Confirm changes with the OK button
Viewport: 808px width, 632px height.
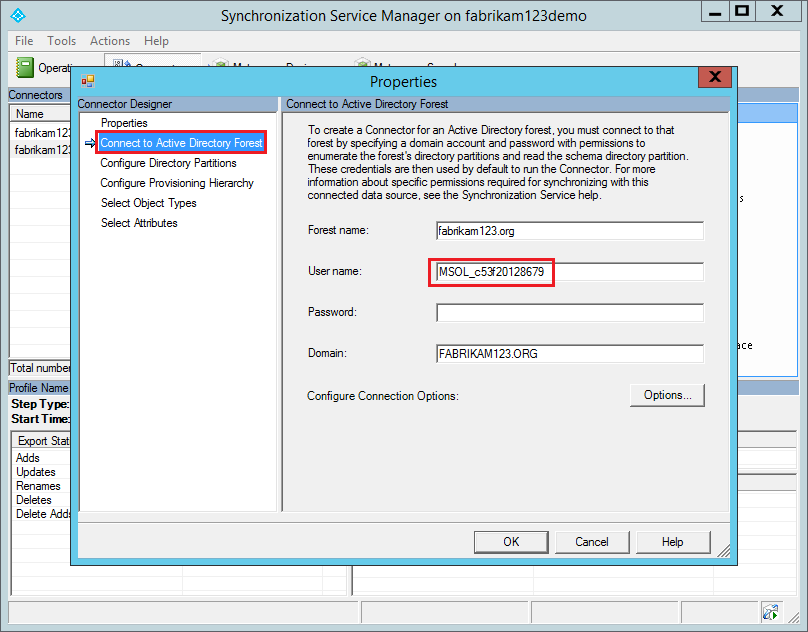click(511, 541)
